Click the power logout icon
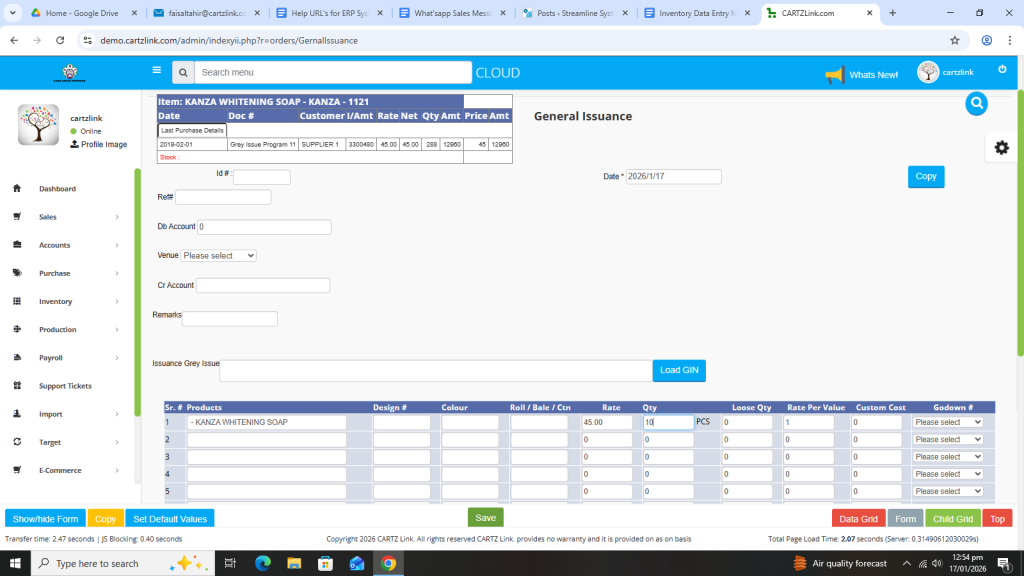Viewport: 1024px width, 576px height. pos(1002,69)
